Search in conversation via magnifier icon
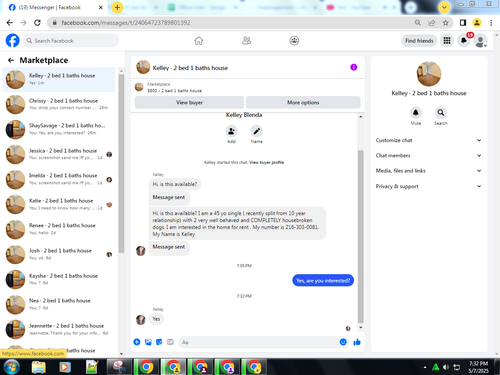Viewport: 500px width, 375px height. [x=441, y=113]
